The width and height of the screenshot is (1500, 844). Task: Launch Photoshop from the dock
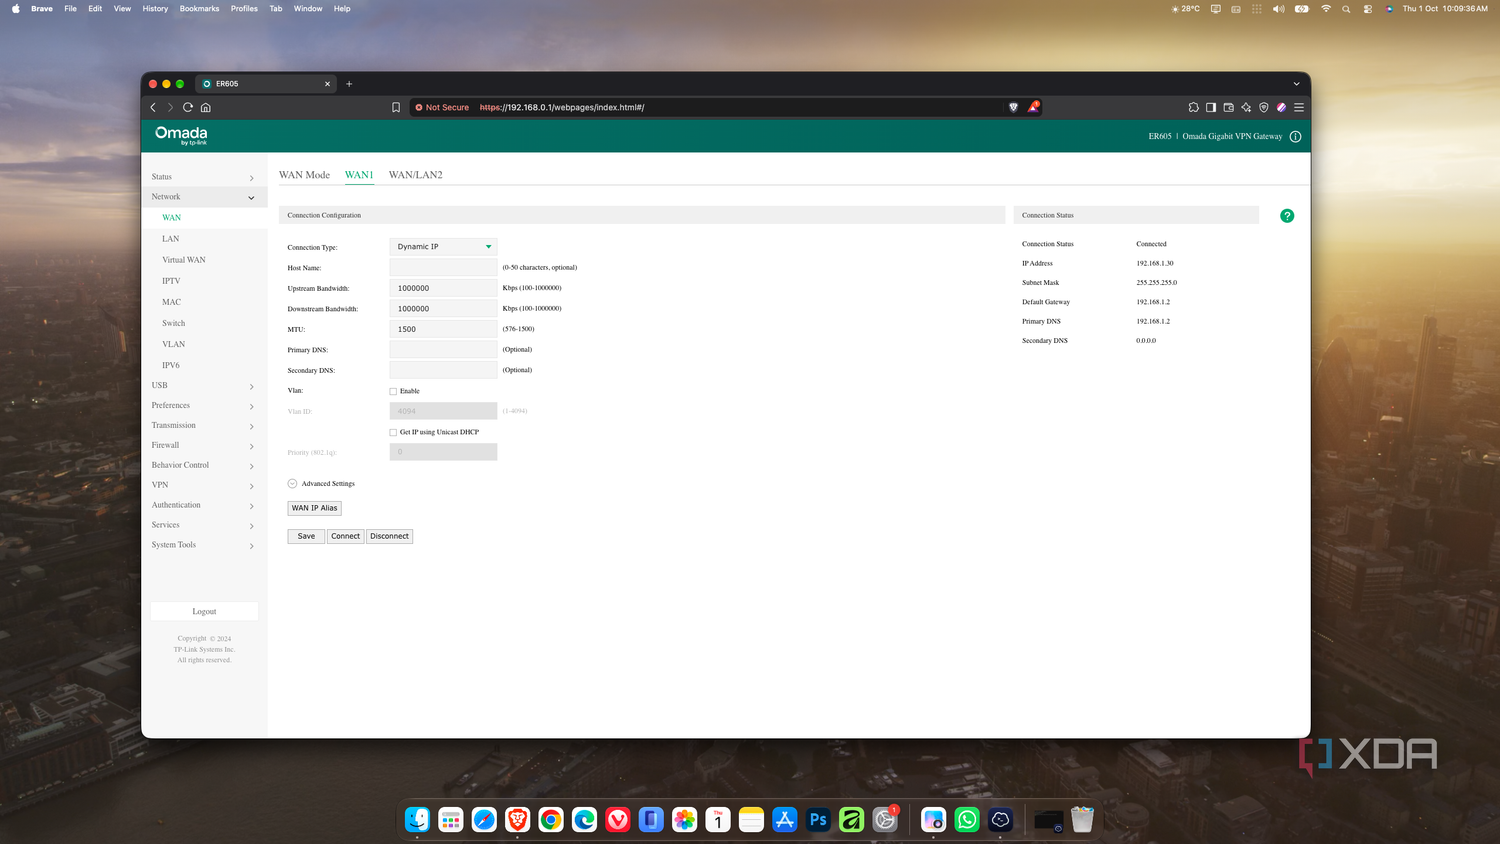point(818,820)
